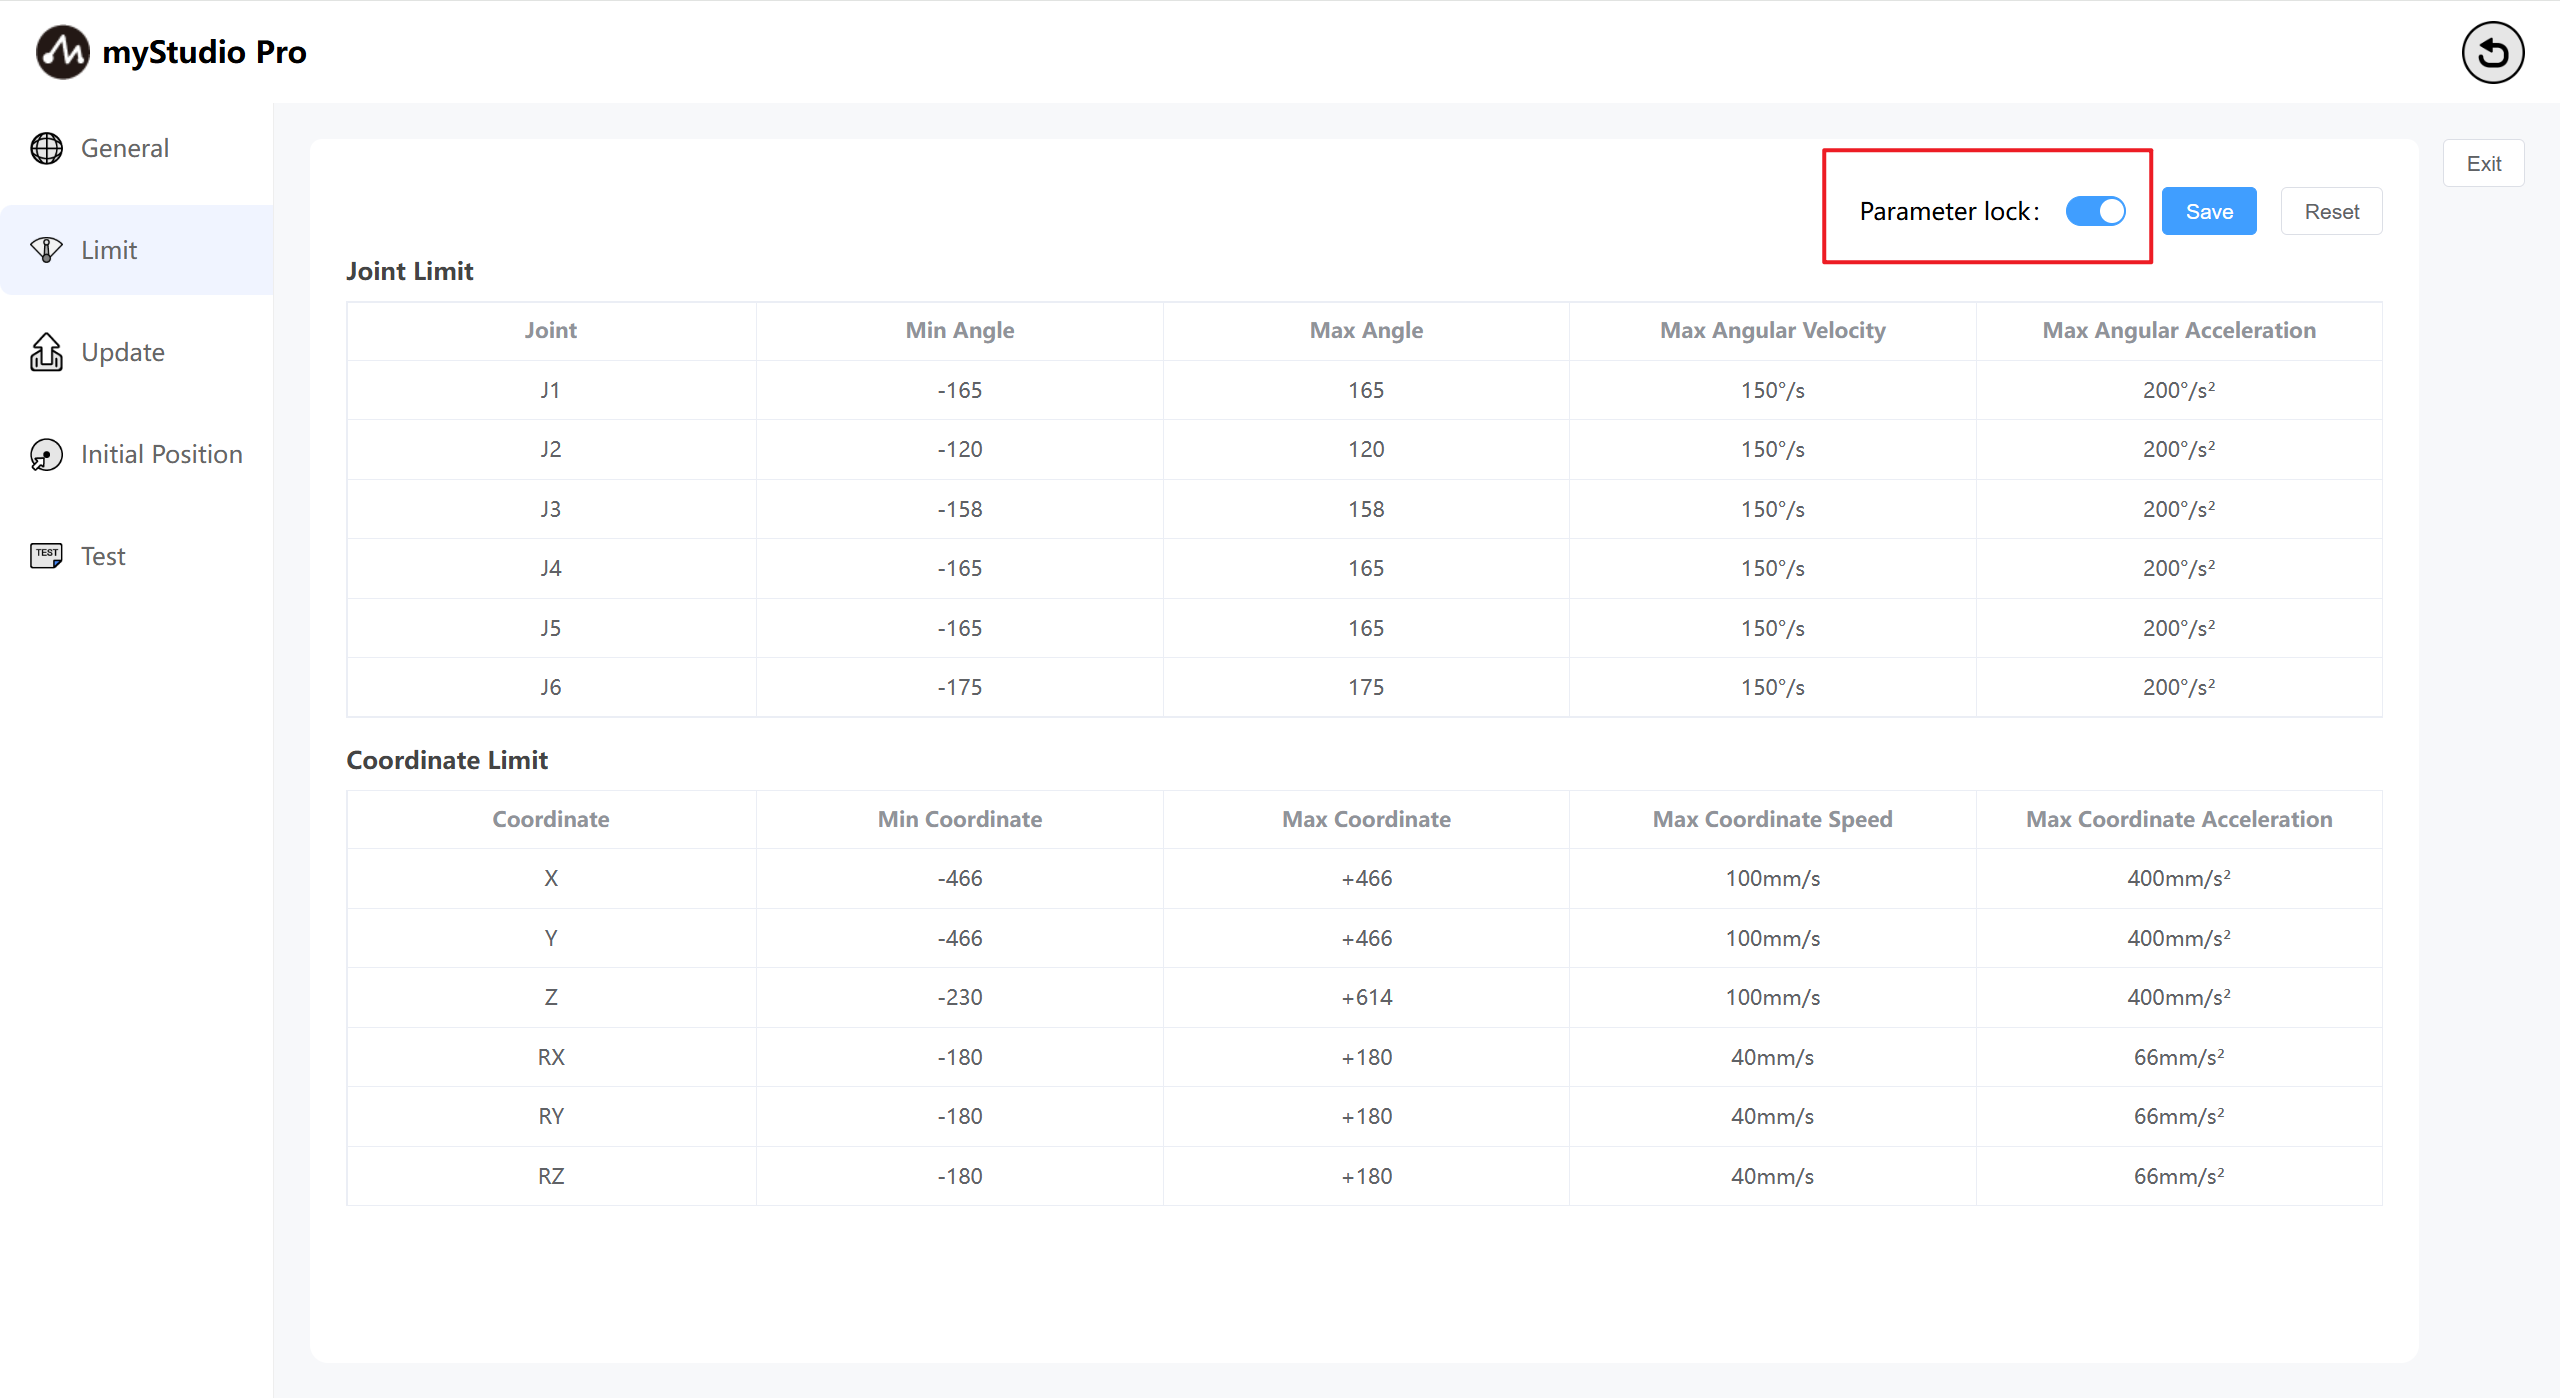Click Z Max Coordinate value +614

pyautogui.click(x=1366, y=997)
